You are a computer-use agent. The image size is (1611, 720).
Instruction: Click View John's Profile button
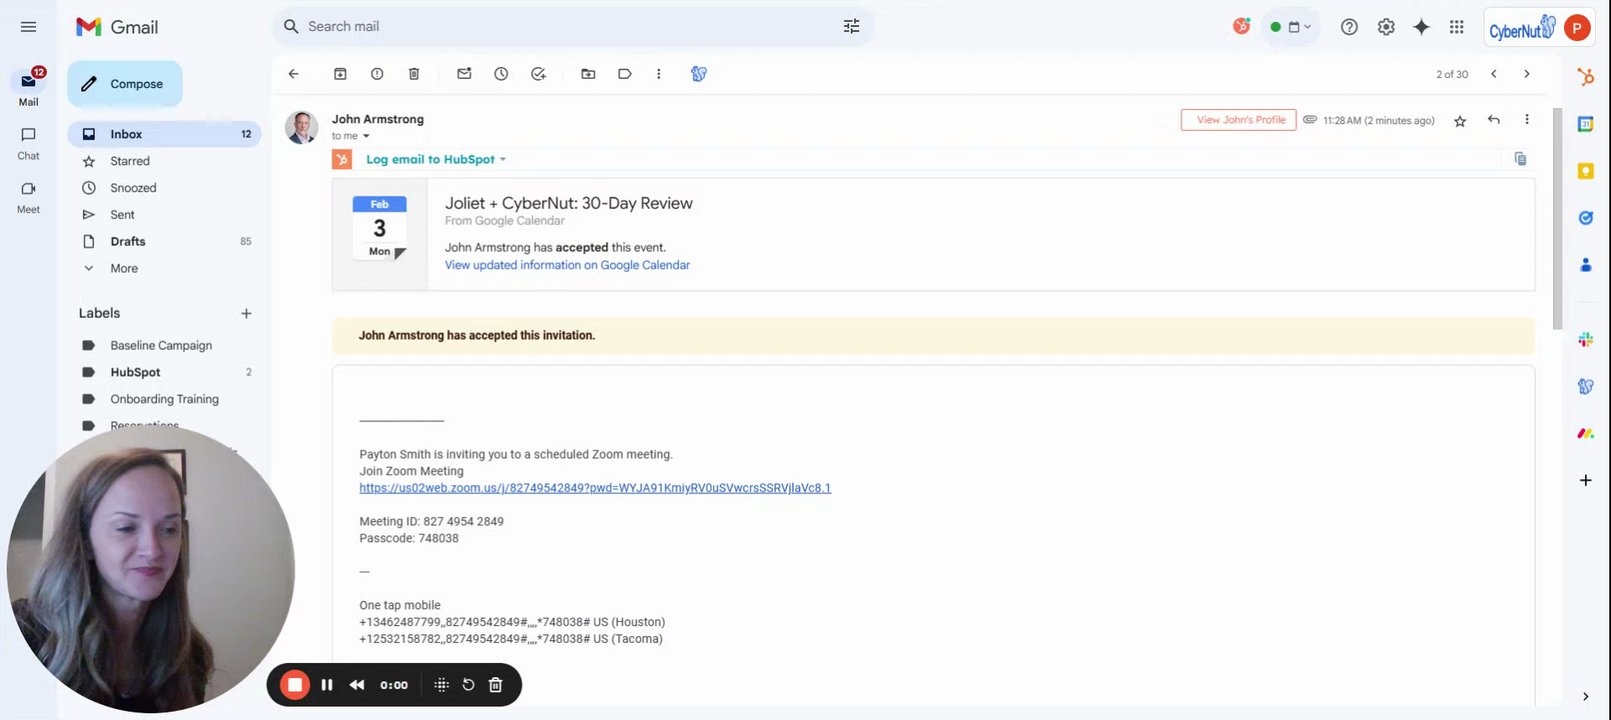1239,120
